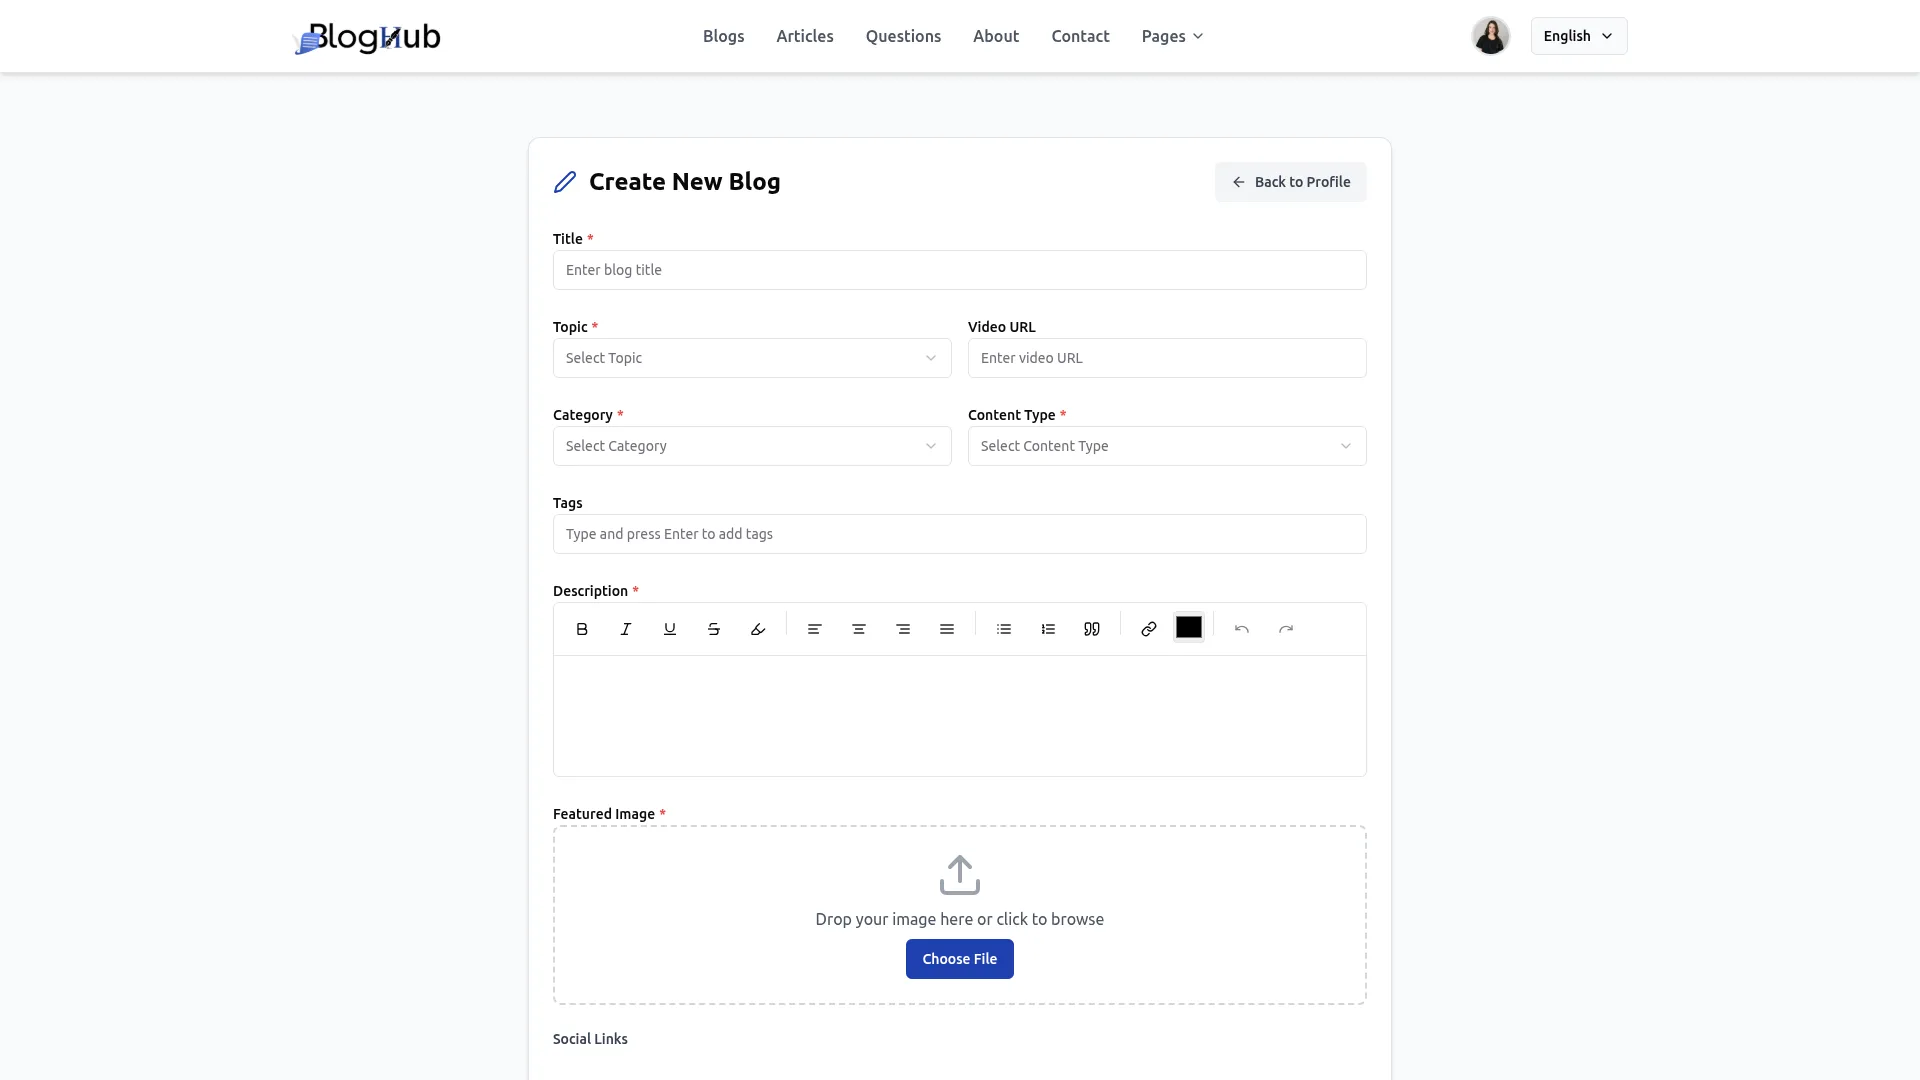Screen dimensions: 1920x1080
Task: Open the text color swatch picker
Action: coord(1188,628)
